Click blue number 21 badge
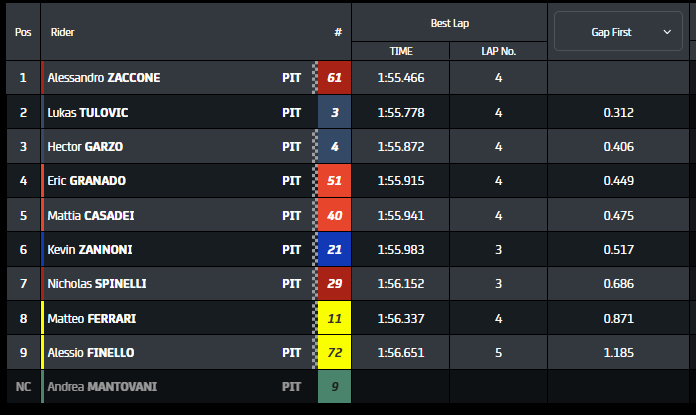Viewport: 696px width, 415px height. (334, 250)
